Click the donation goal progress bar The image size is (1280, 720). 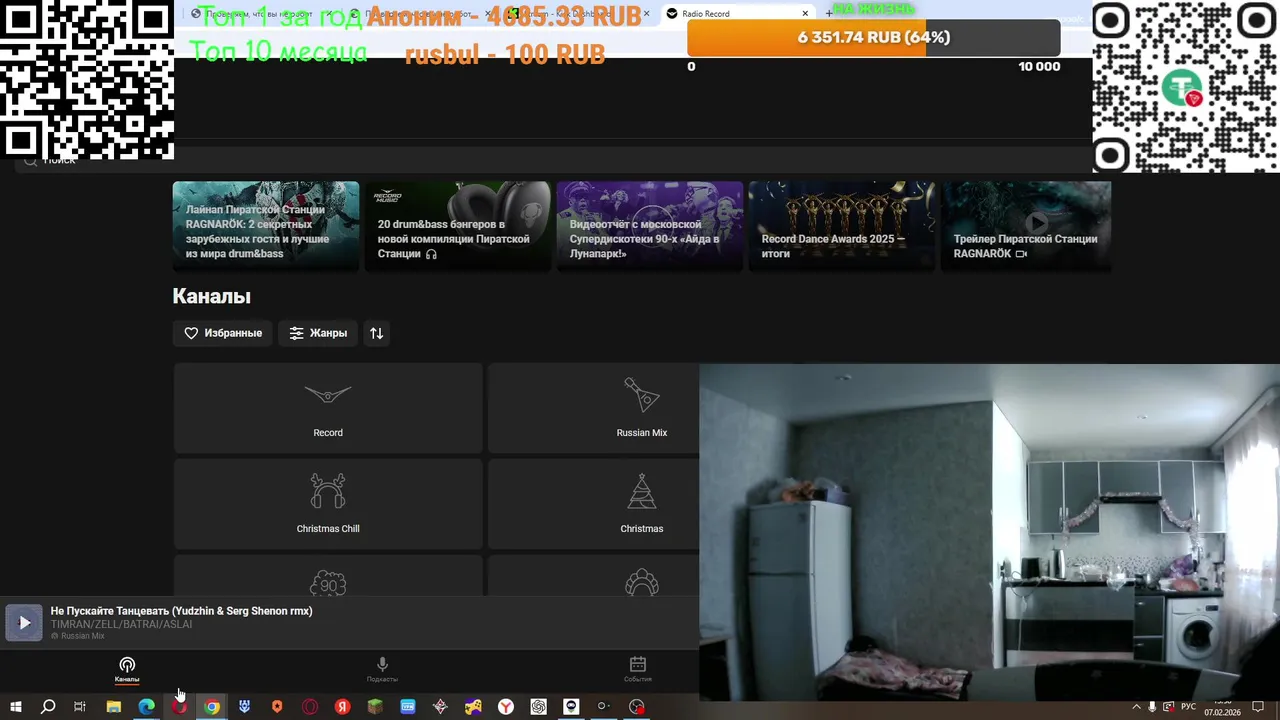click(x=874, y=38)
